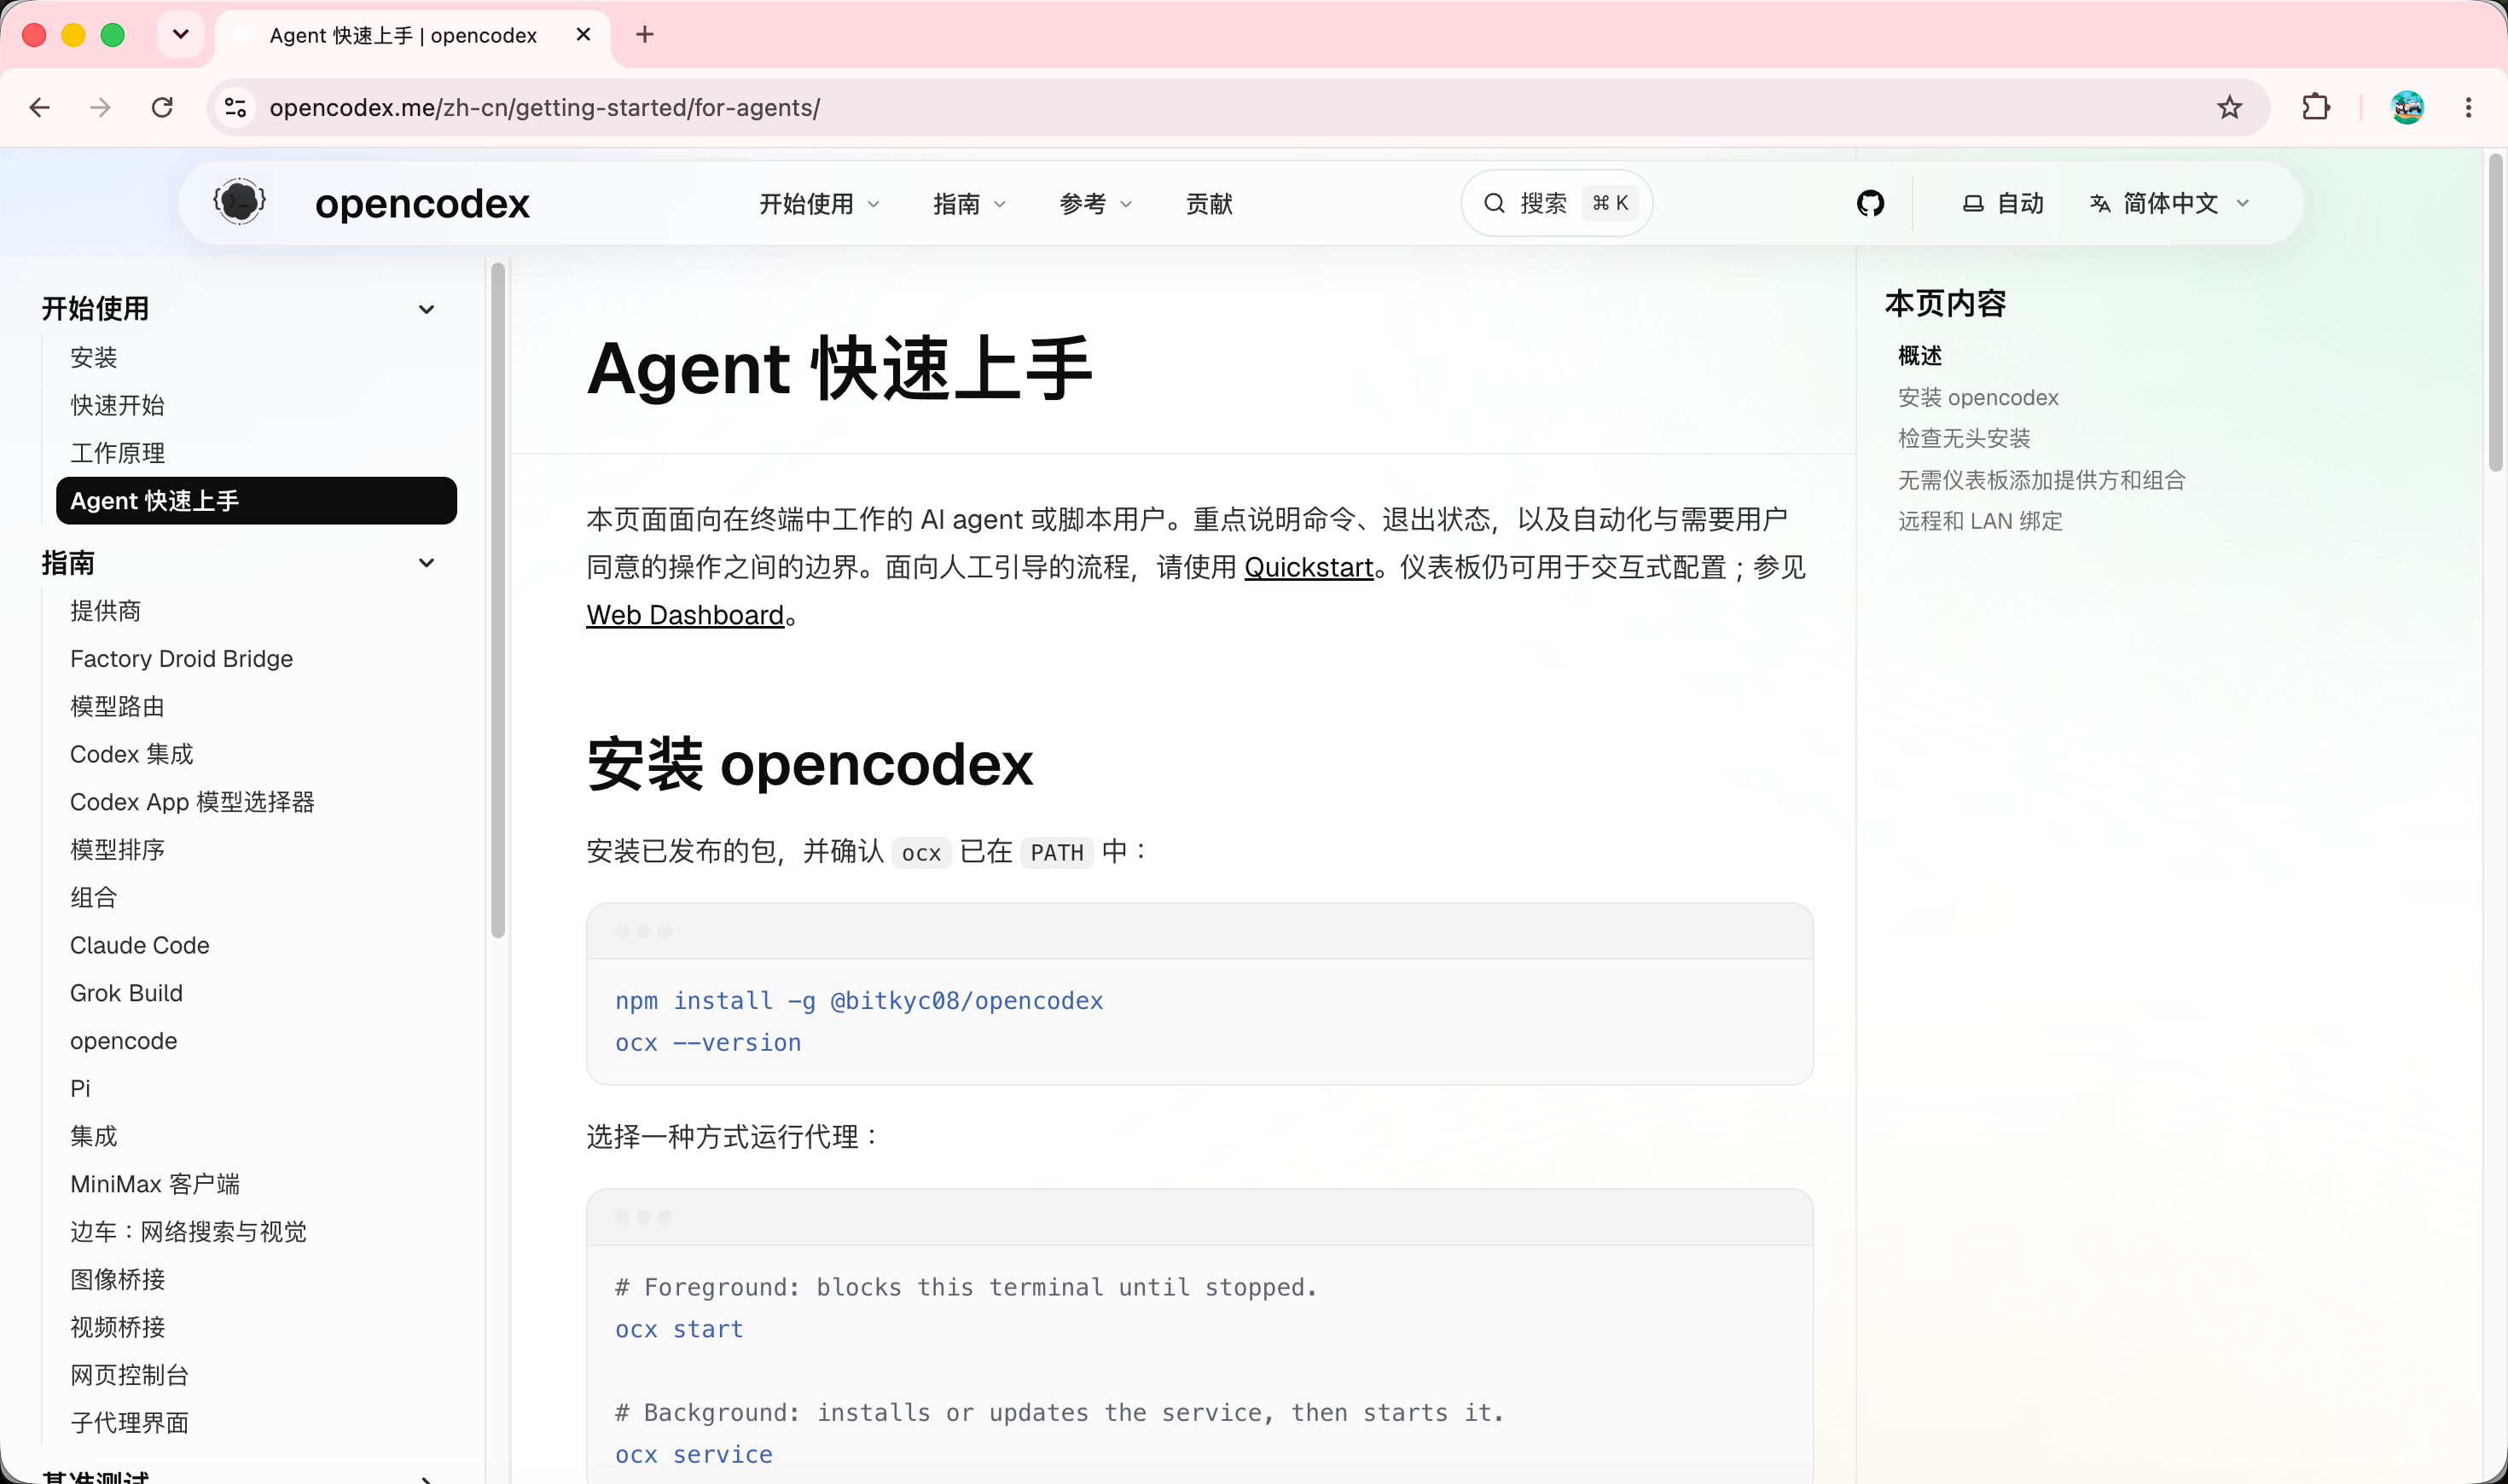This screenshot has height=1484, width=2508.
Task: Open the 贡献 navigation item
Action: click(1209, 204)
